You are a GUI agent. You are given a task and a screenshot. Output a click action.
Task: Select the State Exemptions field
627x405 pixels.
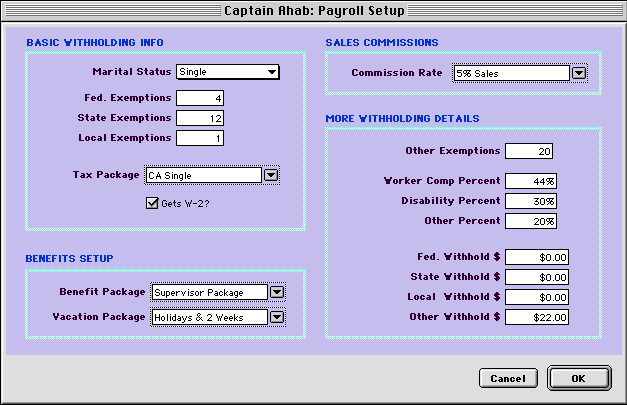[200, 118]
